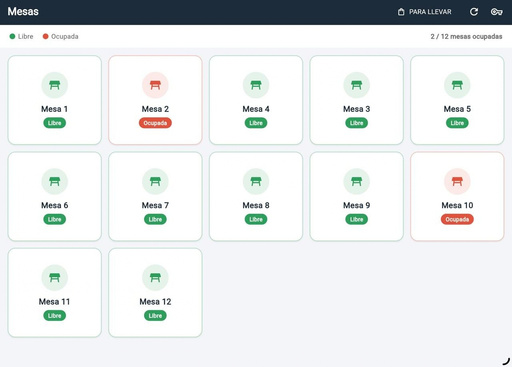Select the 'Mesa 12' label
Viewport: 512px width, 367px height.
pyautogui.click(x=155, y=302)
